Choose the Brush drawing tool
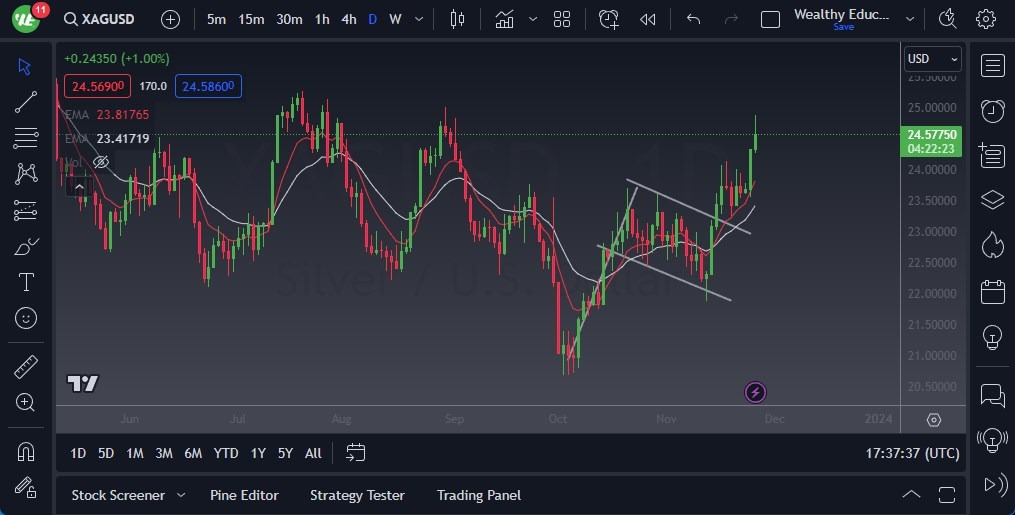This screenshot has height=515, width=1015. [x=26, y=246]
